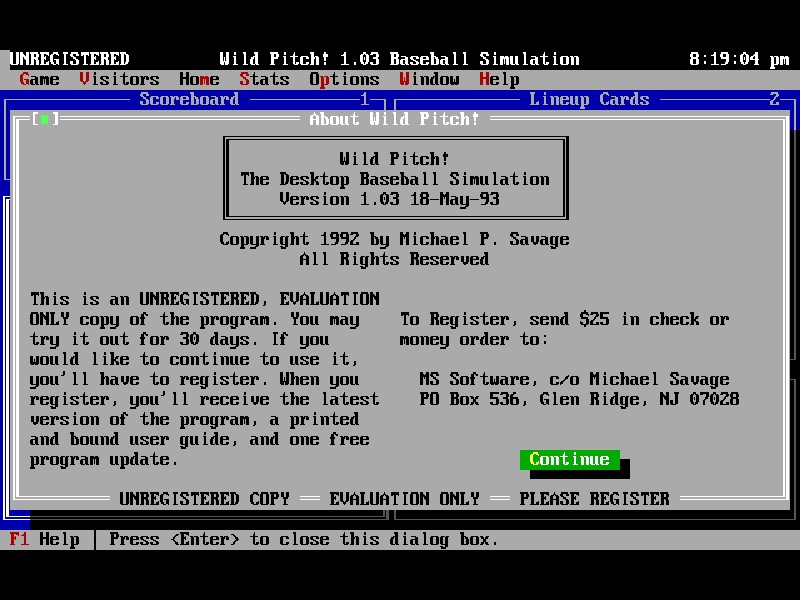
Task: Close the About dialog via its corner box
Action: click(x=44, y=119)
